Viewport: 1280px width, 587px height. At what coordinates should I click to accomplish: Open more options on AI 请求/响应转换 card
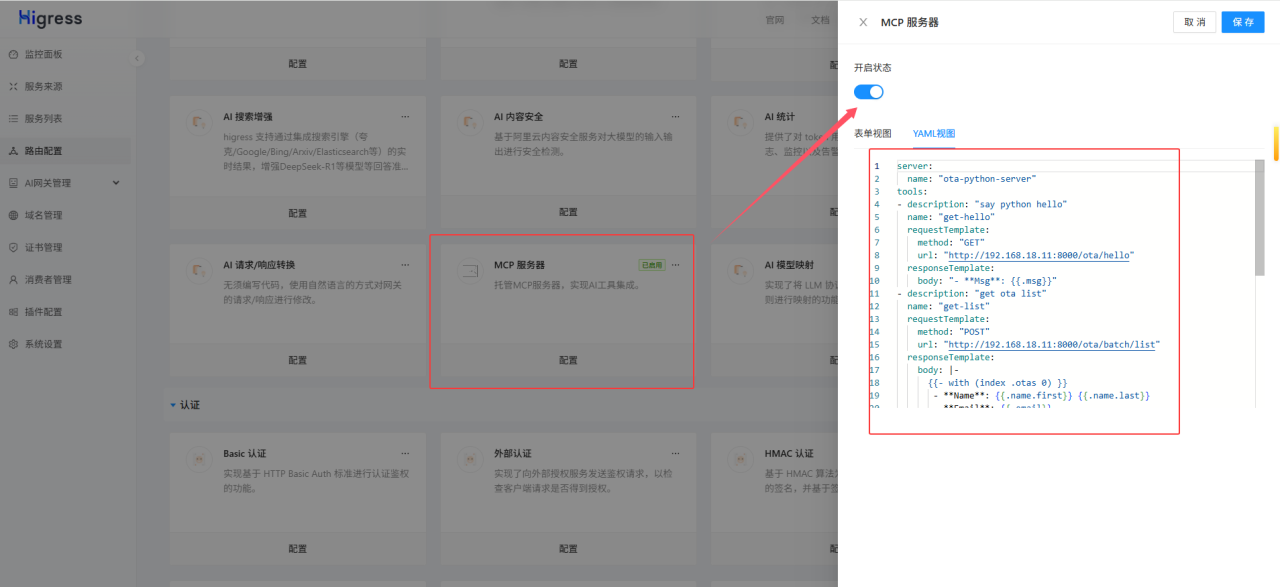[x=405, y=265]
